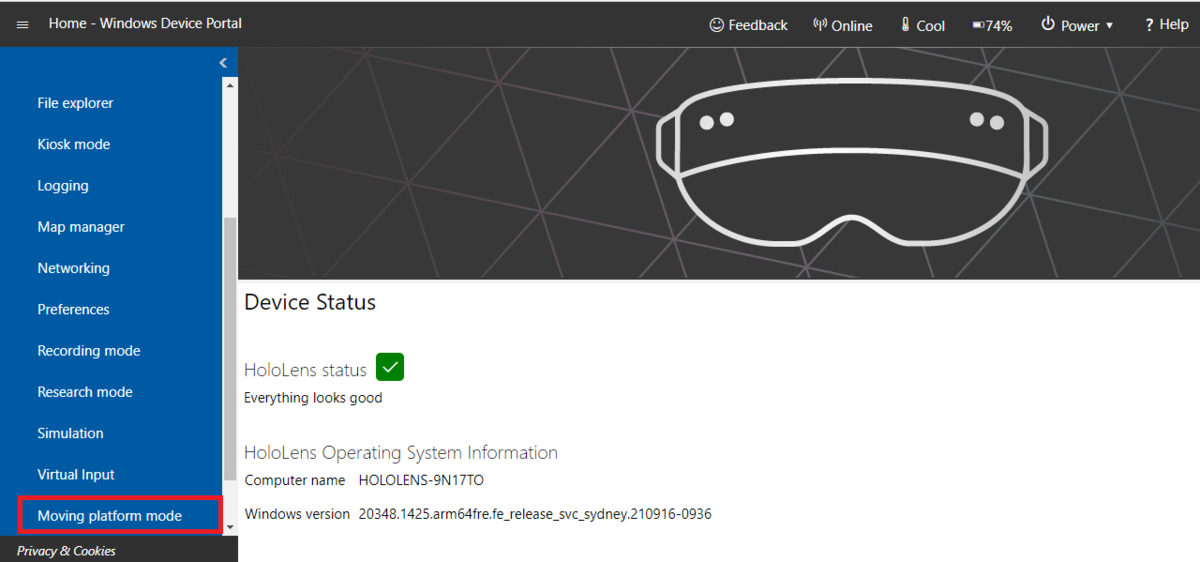Screen dimensions: 1200x562
Task: Select Networking from the sidebar
Action: (73, 268)
